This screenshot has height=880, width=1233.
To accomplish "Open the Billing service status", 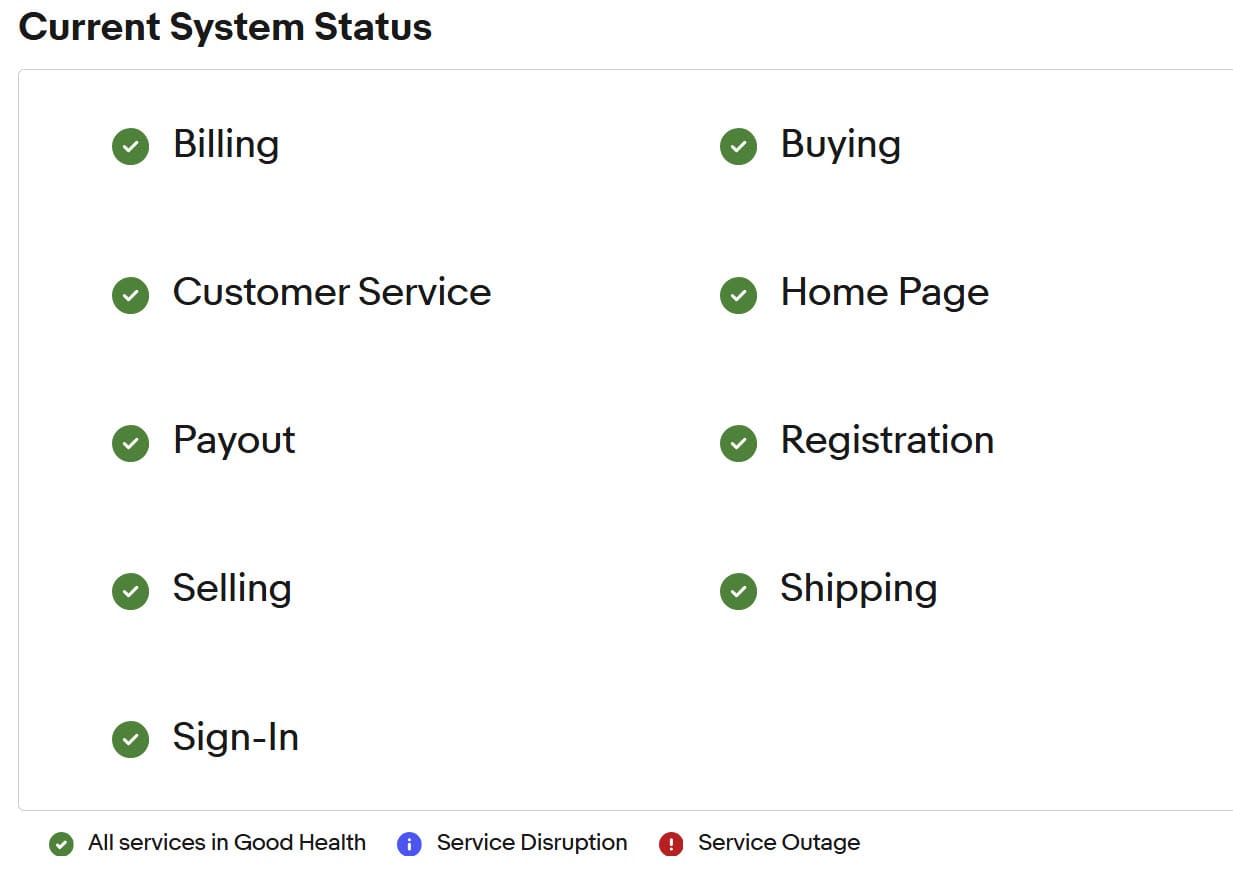I will click(226, 144).
